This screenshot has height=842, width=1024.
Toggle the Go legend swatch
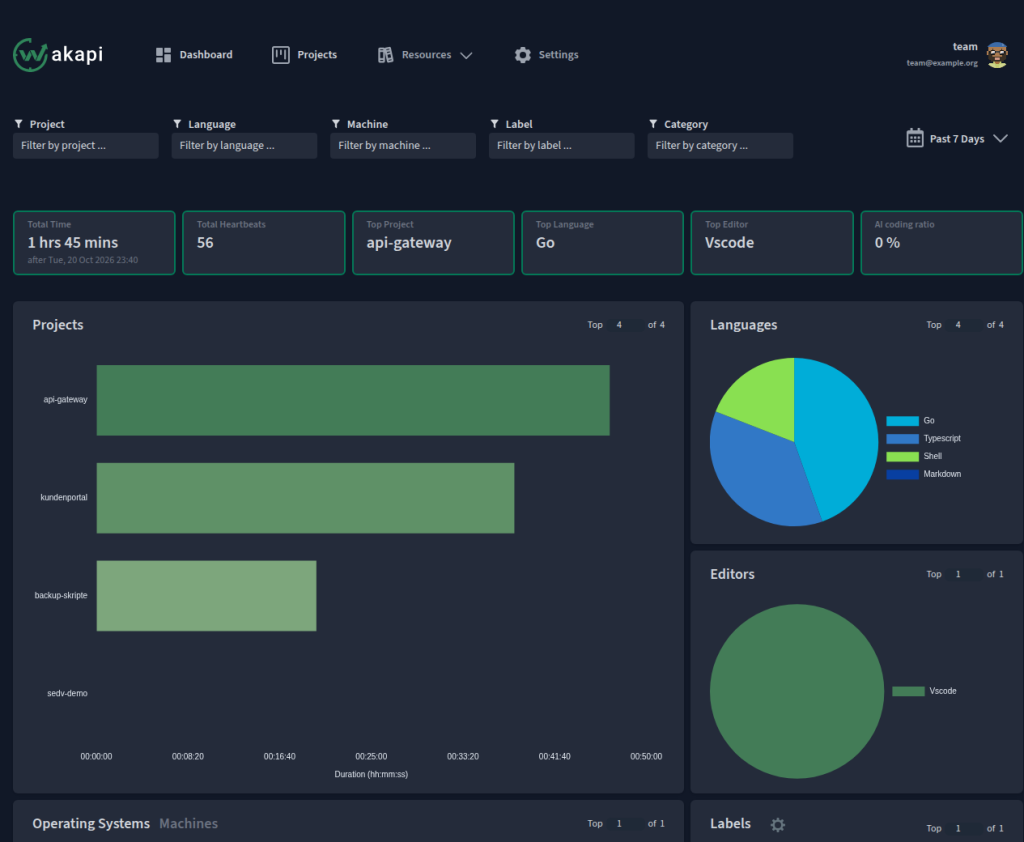click(x=903, y=421)
